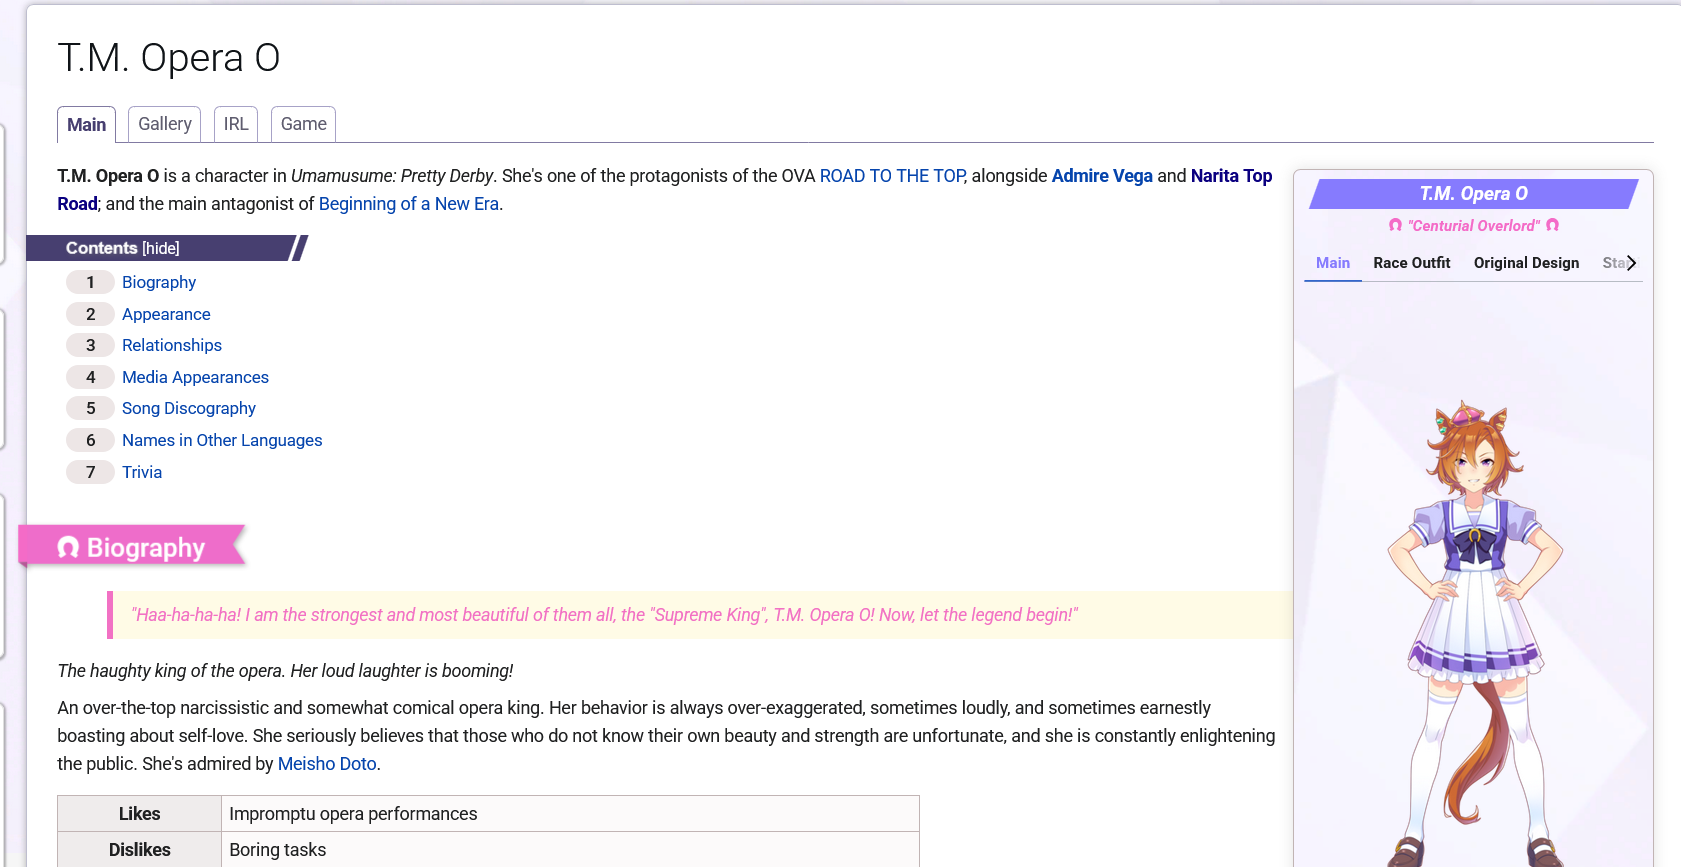Click the T.M. Opera O page title

(169, 58)
